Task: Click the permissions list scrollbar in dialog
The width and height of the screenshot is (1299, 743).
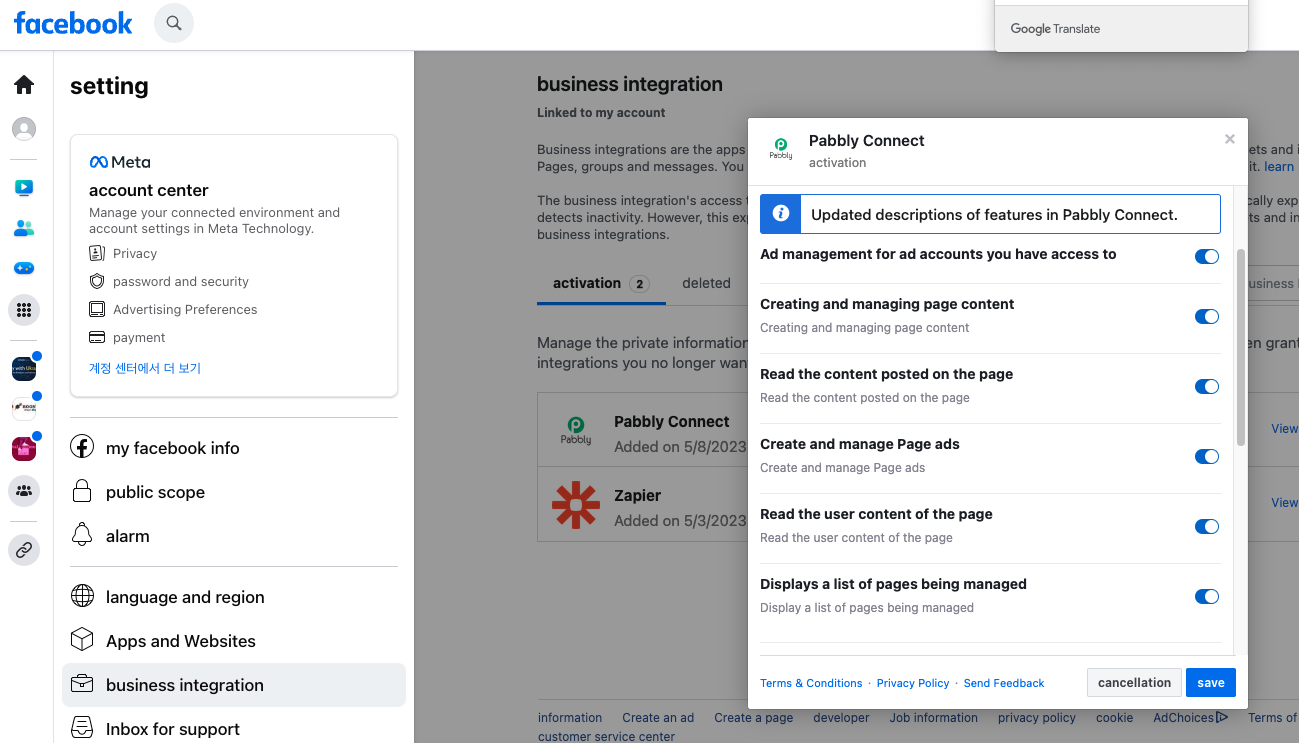Action: coord(1241,347)
